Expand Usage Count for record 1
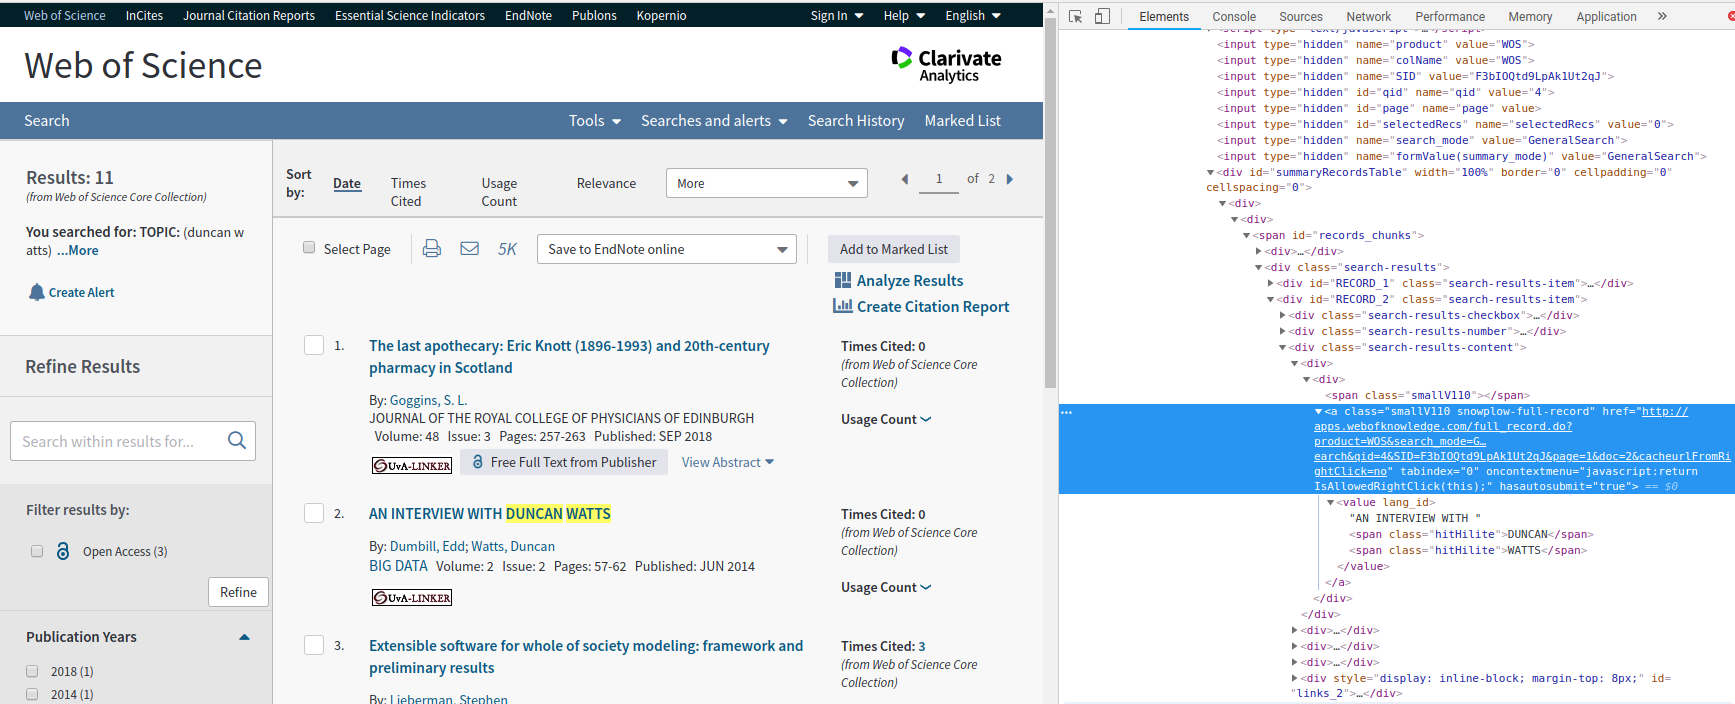Screen dimensions: 1735x704 pos(886,419)
